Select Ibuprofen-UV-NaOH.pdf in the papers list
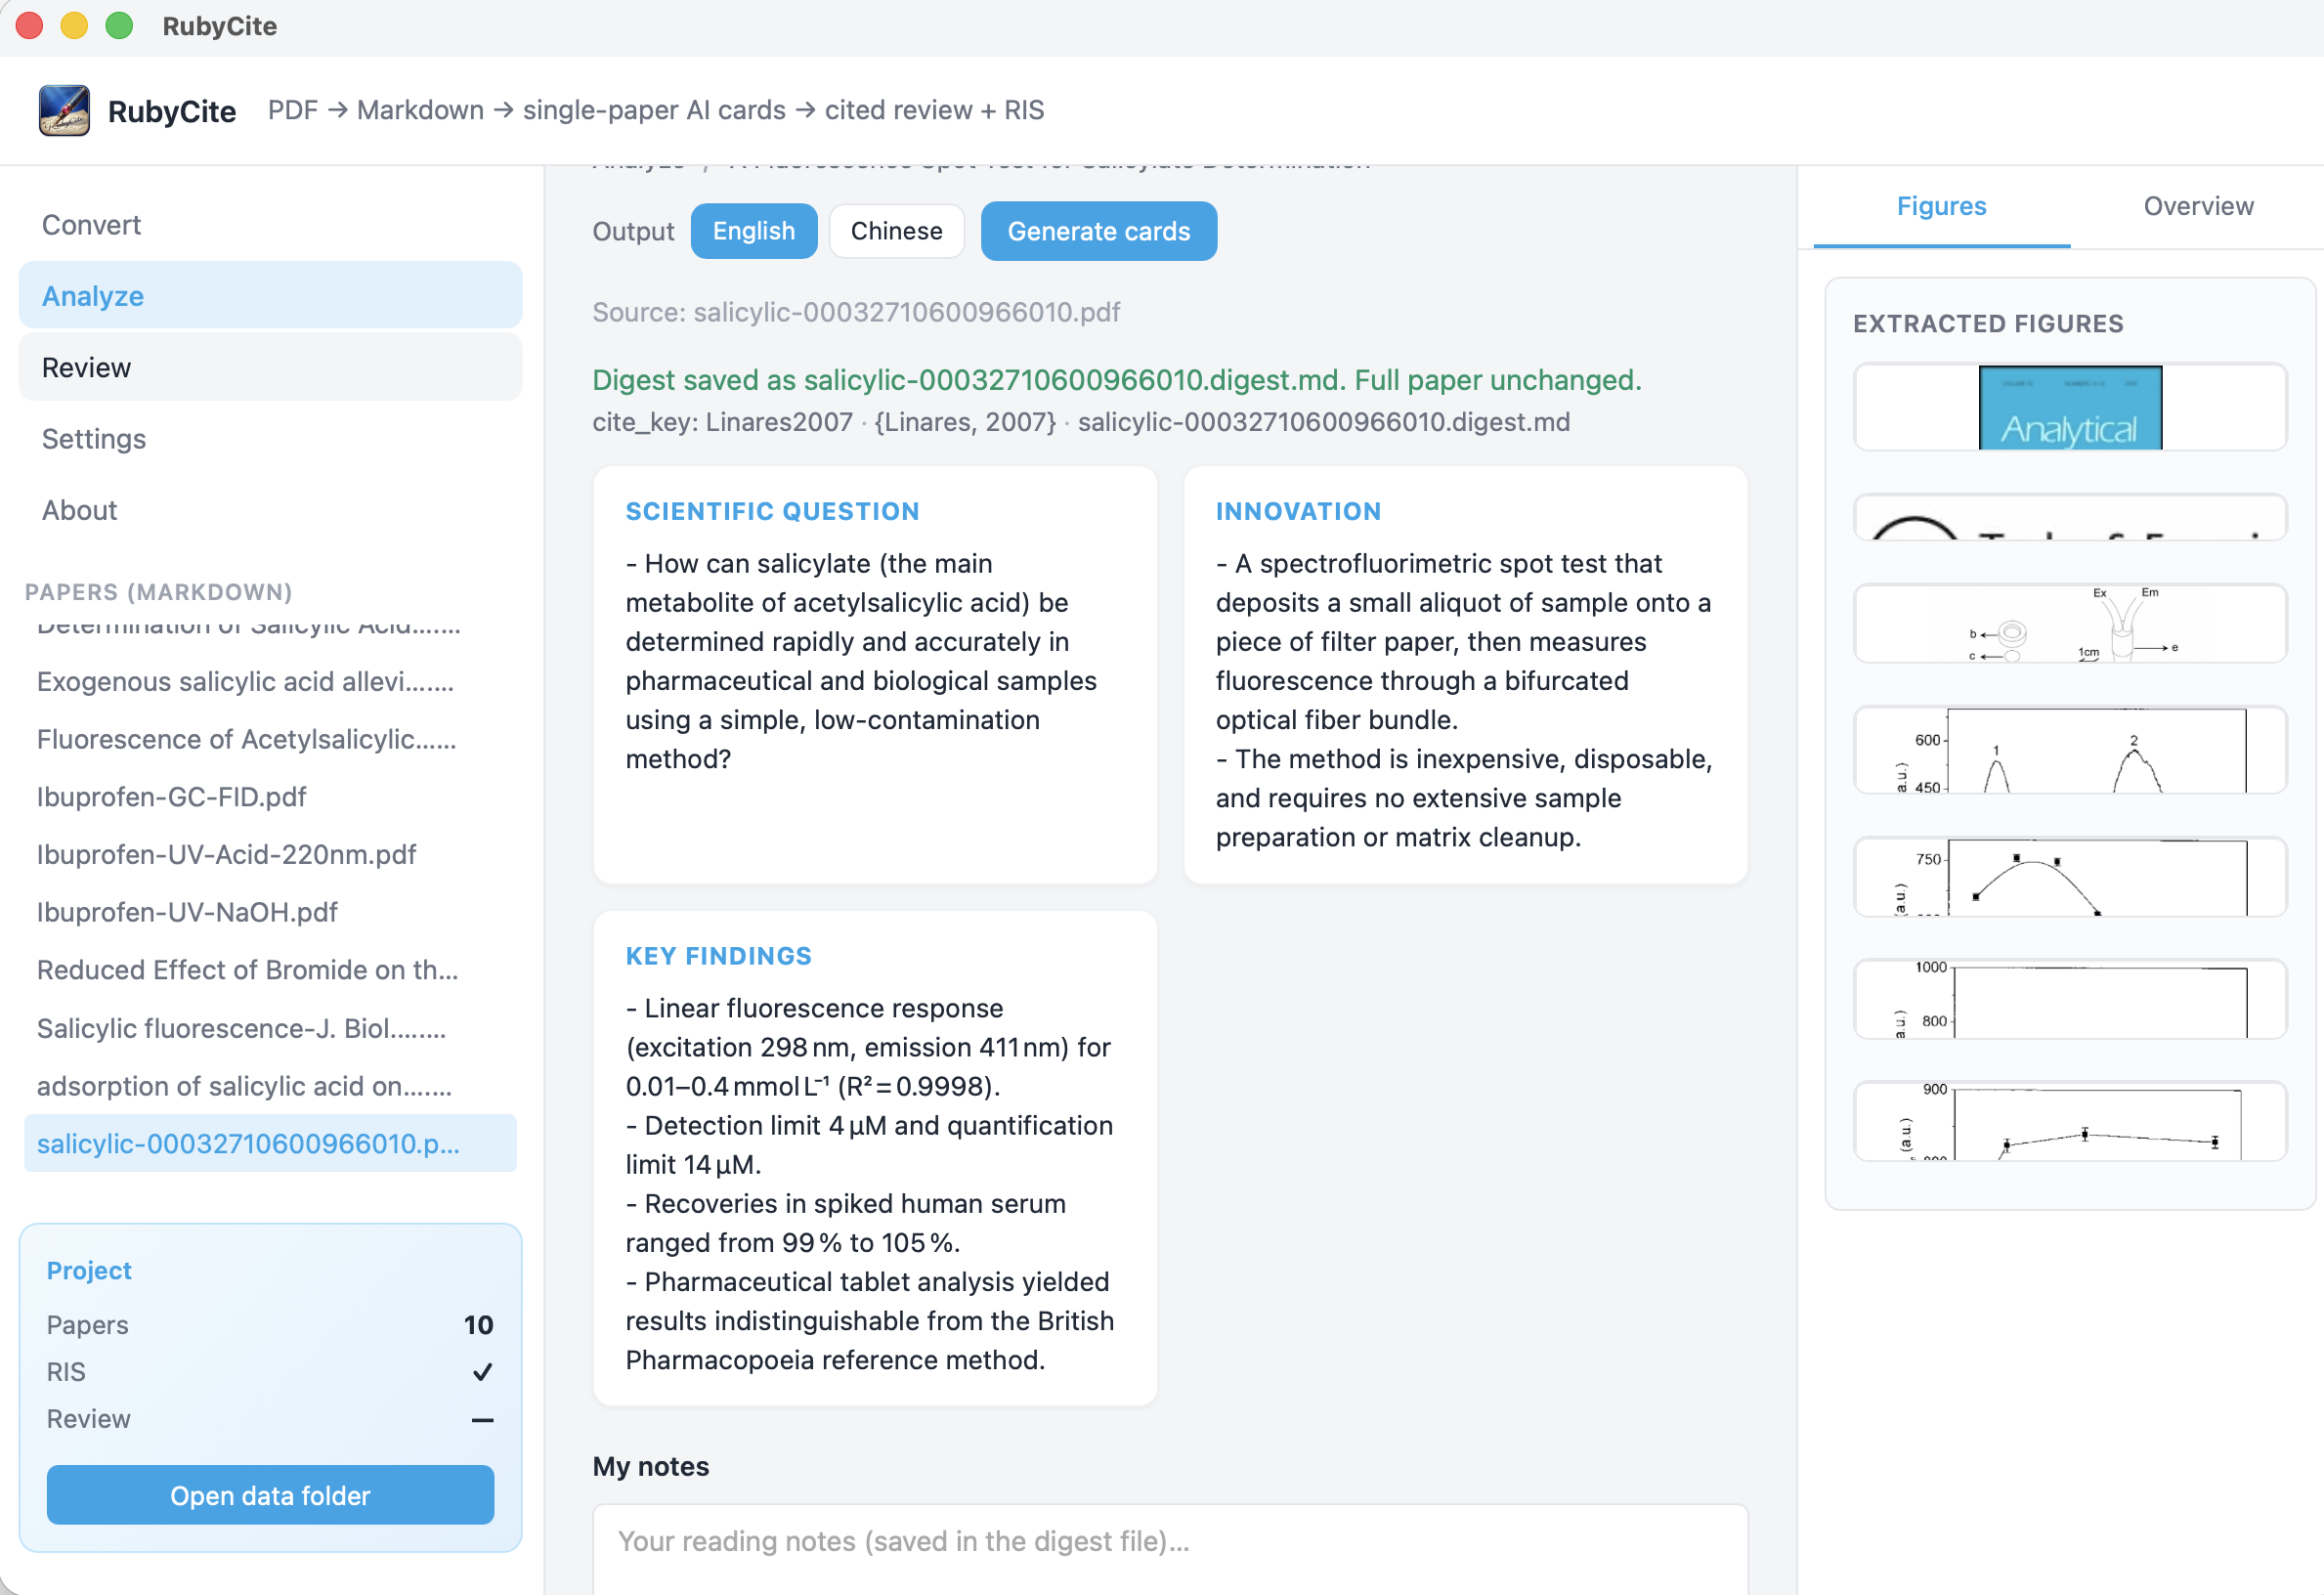Viewport: 2324px width, 1595px height. pyautogui.click(x=270, y=912)
